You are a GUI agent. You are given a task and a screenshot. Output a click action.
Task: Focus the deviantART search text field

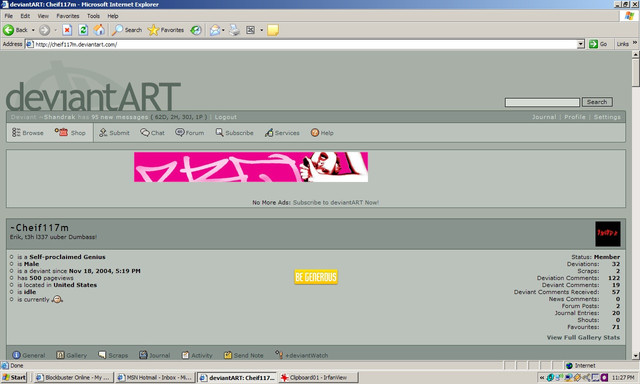pos(542,102)
